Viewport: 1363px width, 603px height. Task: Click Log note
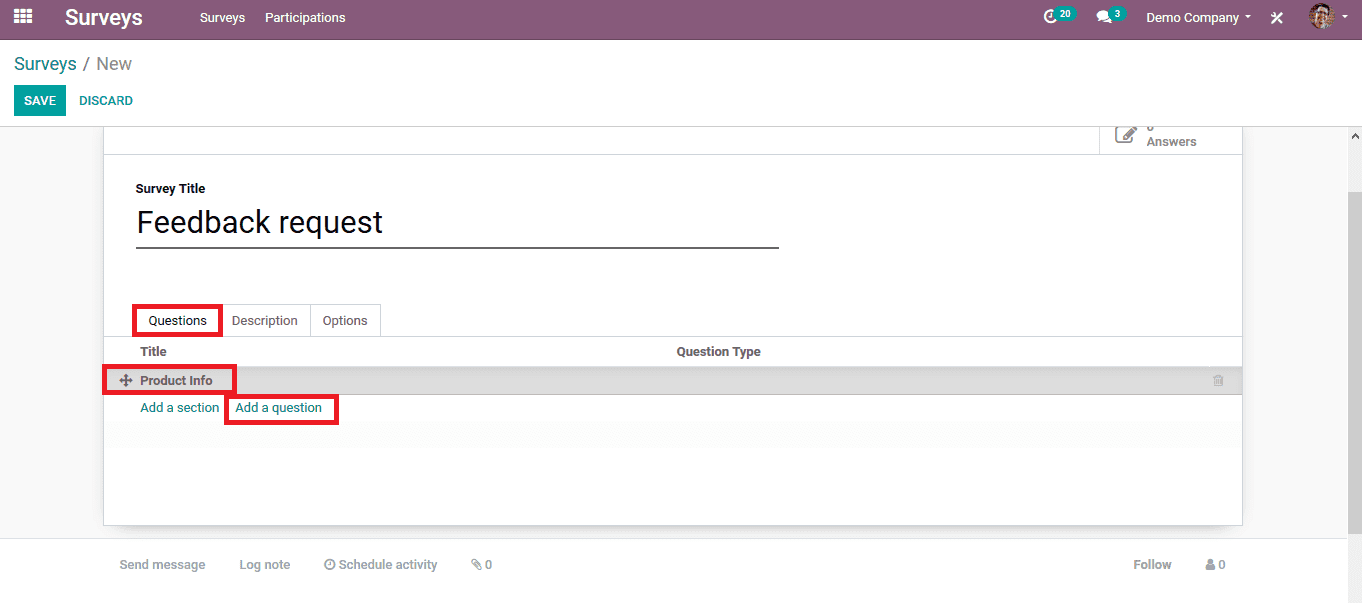265,565
